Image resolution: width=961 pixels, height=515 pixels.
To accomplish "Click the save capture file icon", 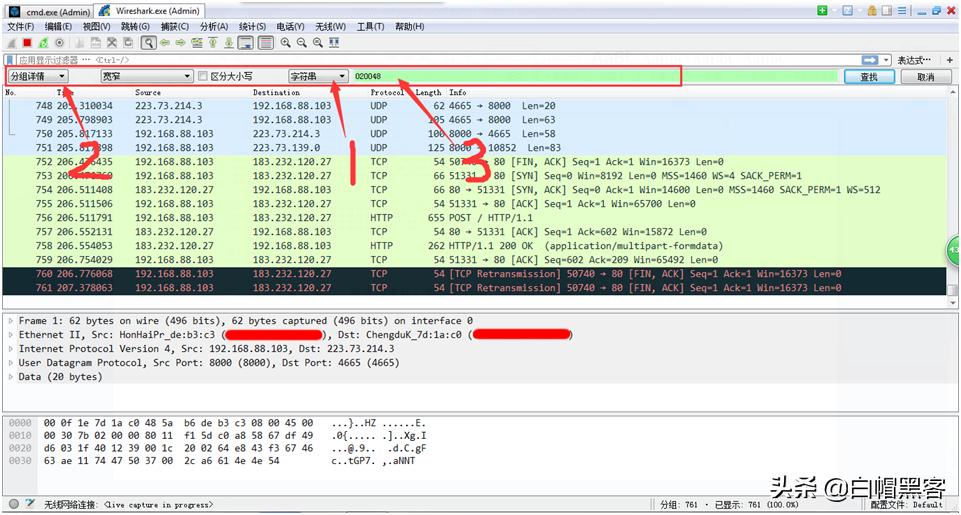I will coord(96,43).
